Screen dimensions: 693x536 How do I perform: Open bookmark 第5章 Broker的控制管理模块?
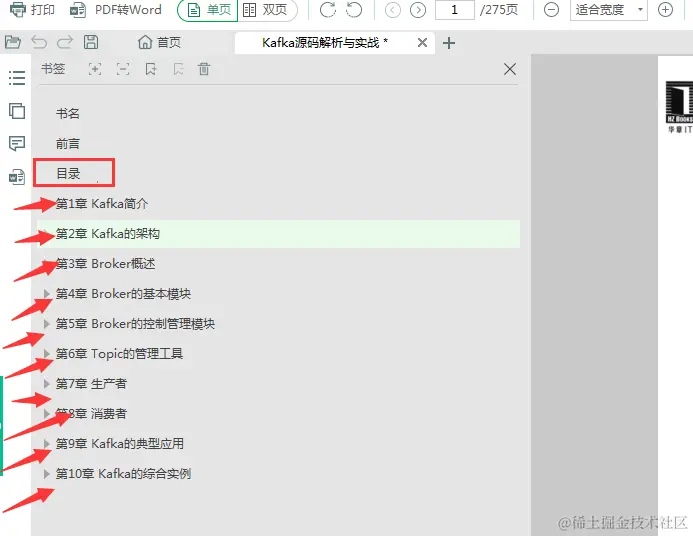[x=135, y=323]
